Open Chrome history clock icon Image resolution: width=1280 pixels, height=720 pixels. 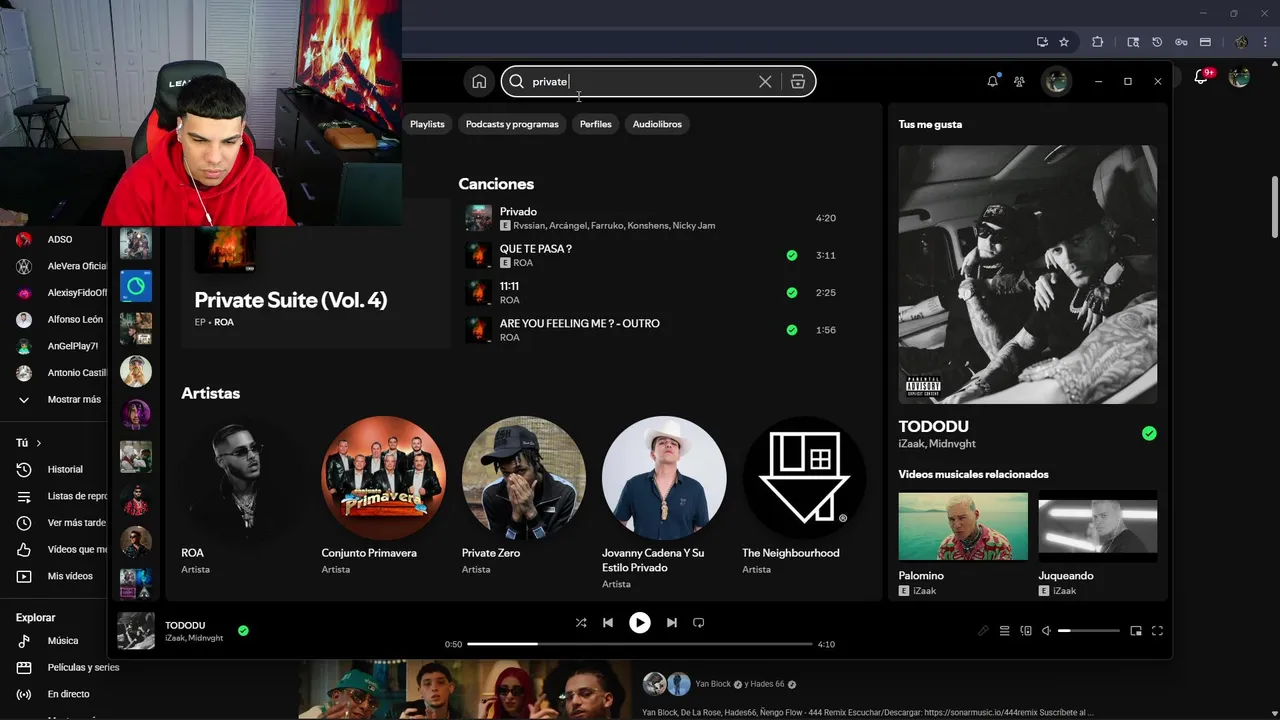pyautogui.click(x=1157, y=42)
